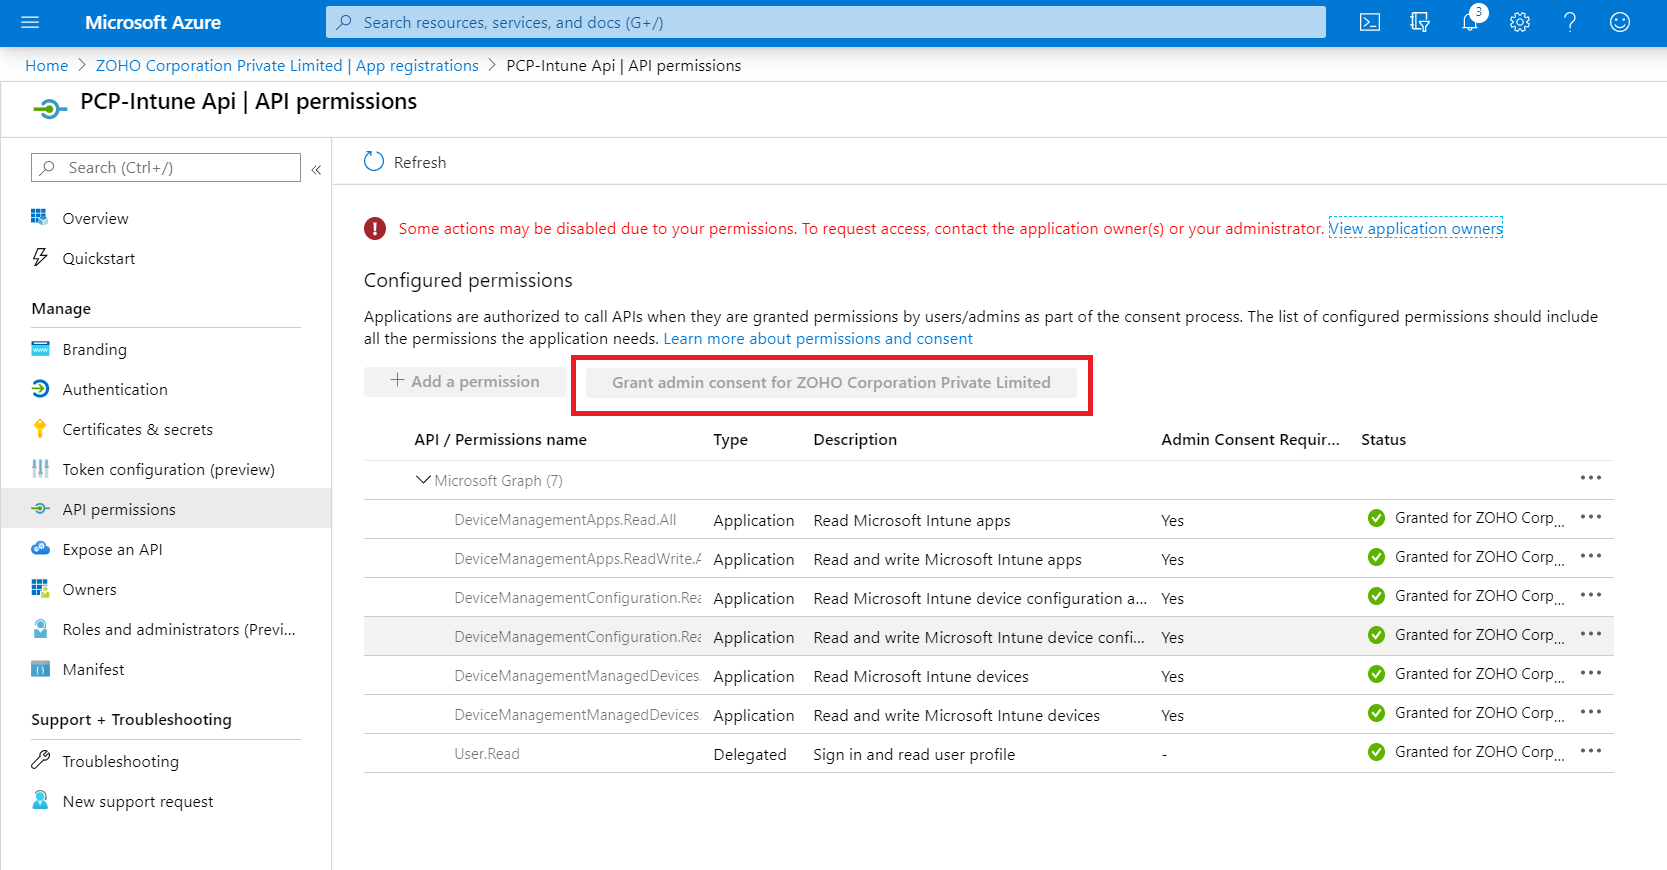This screenshot has width=1667, height=870.
Task: Focus the sidebar Search (Ctrl+/) field
Action: click(x=166, y=167)
